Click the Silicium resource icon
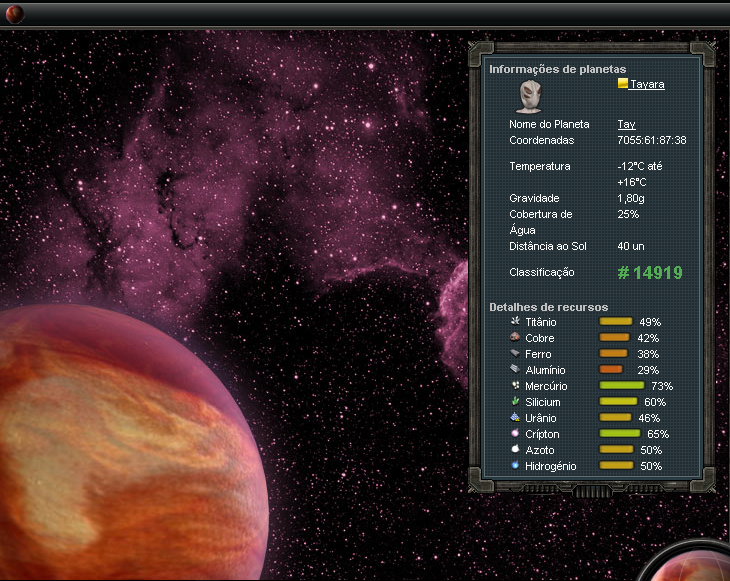 tap(515, 402)
